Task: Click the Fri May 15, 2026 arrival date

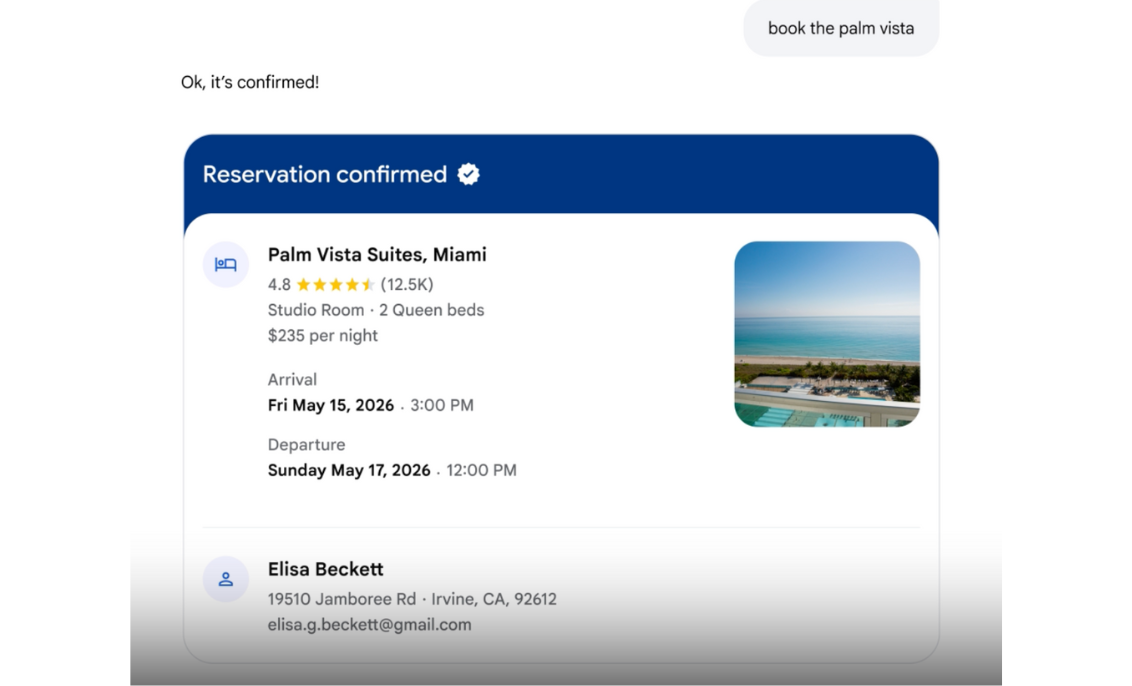Action: pos(331,405)
